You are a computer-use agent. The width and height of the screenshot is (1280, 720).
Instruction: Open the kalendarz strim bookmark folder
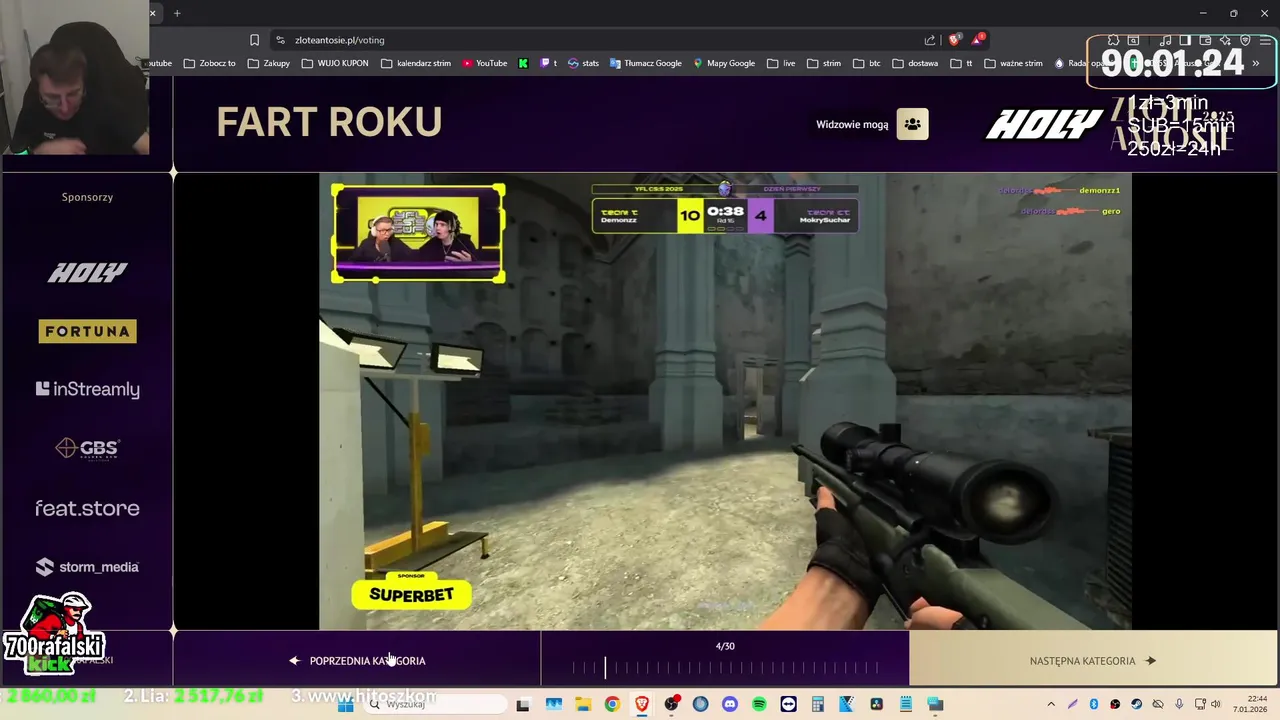click(x=416, y=63)
